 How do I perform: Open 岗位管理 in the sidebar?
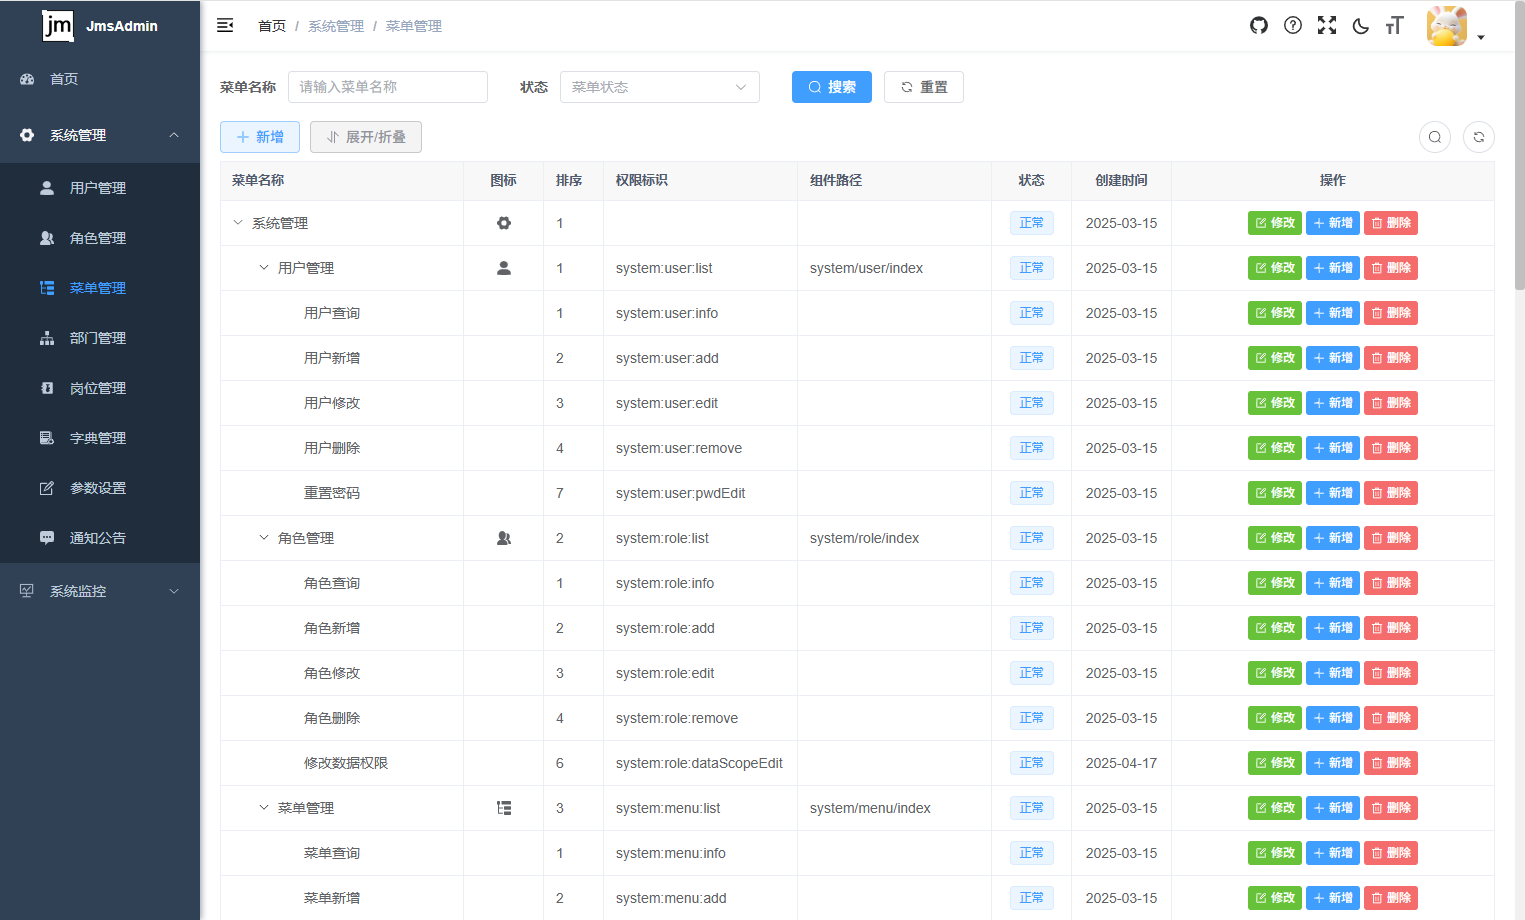100,388
